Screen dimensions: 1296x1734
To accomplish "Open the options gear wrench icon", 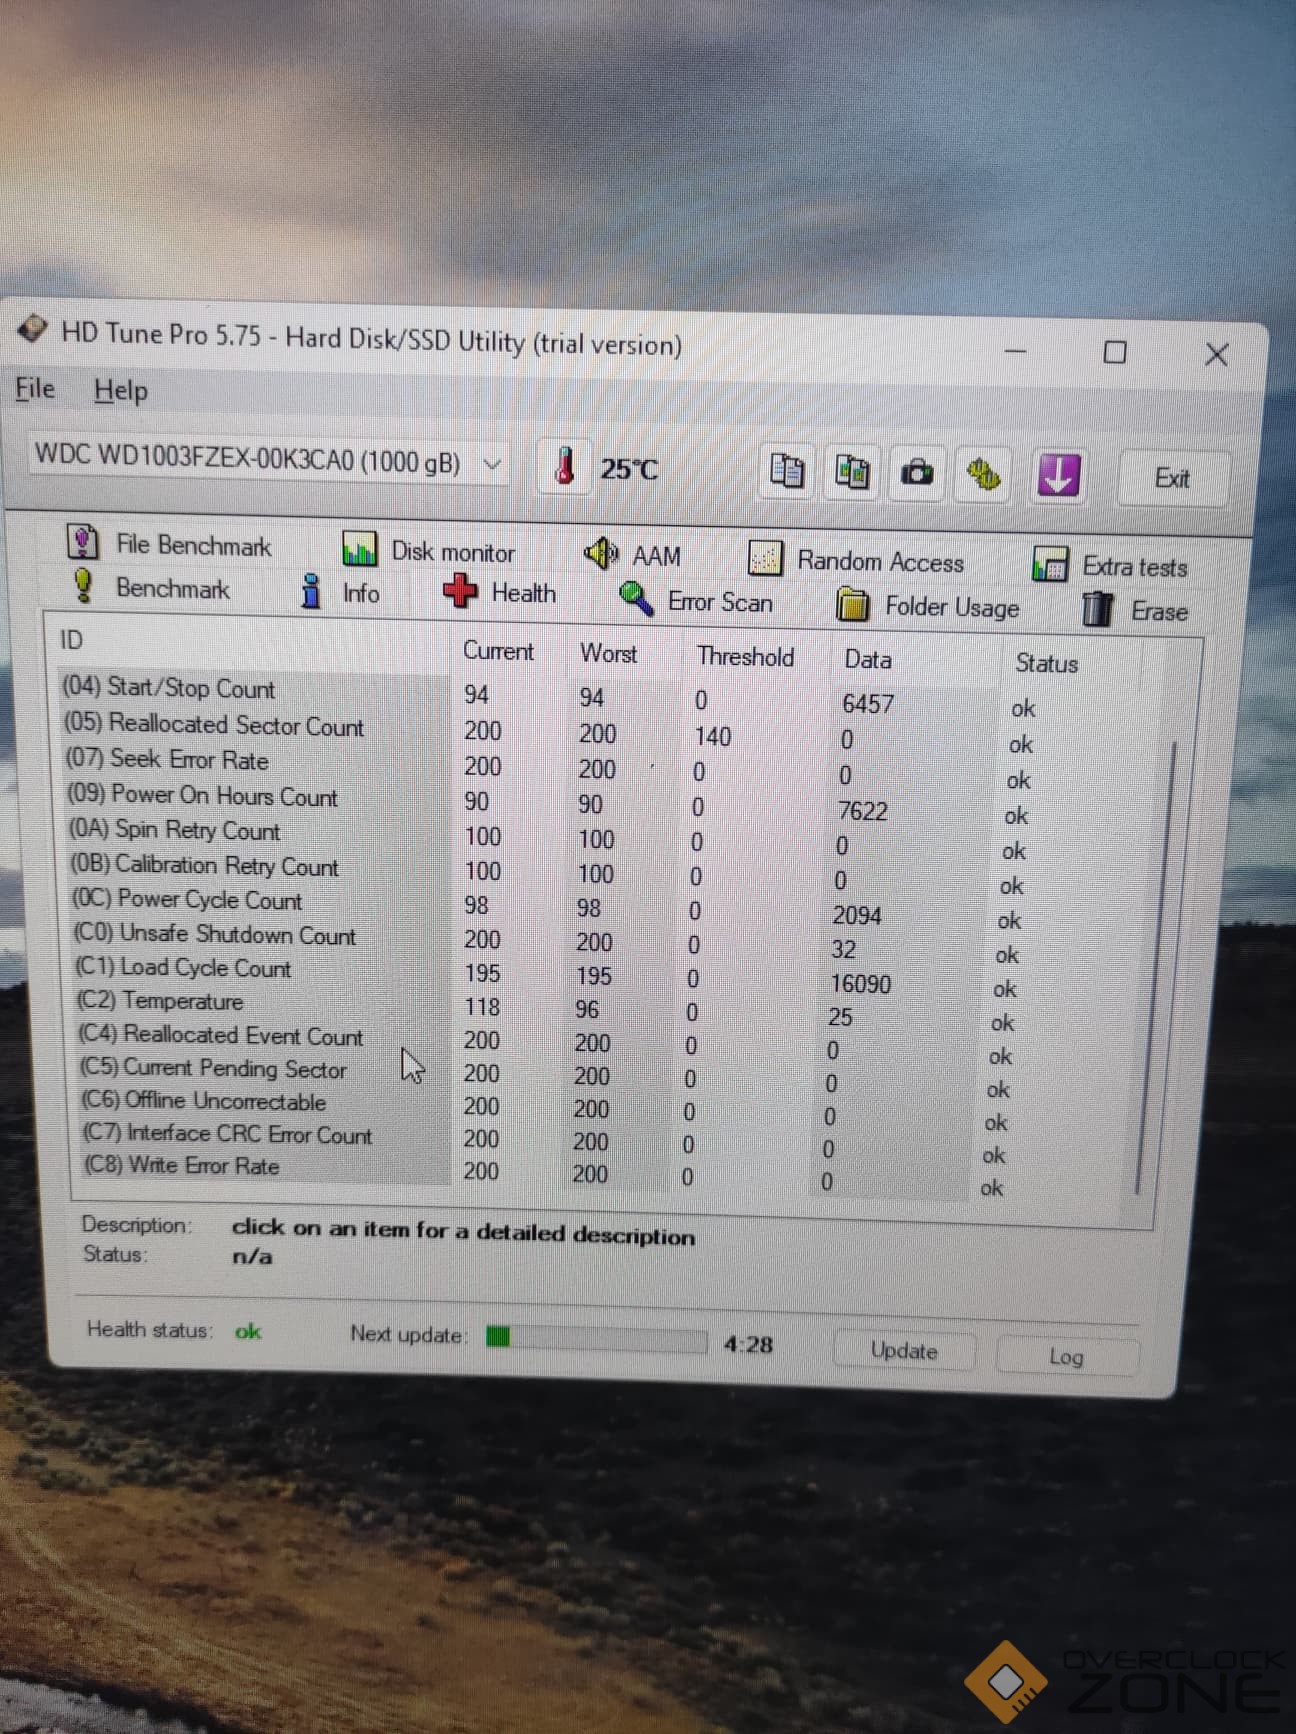I will [984, 475].
